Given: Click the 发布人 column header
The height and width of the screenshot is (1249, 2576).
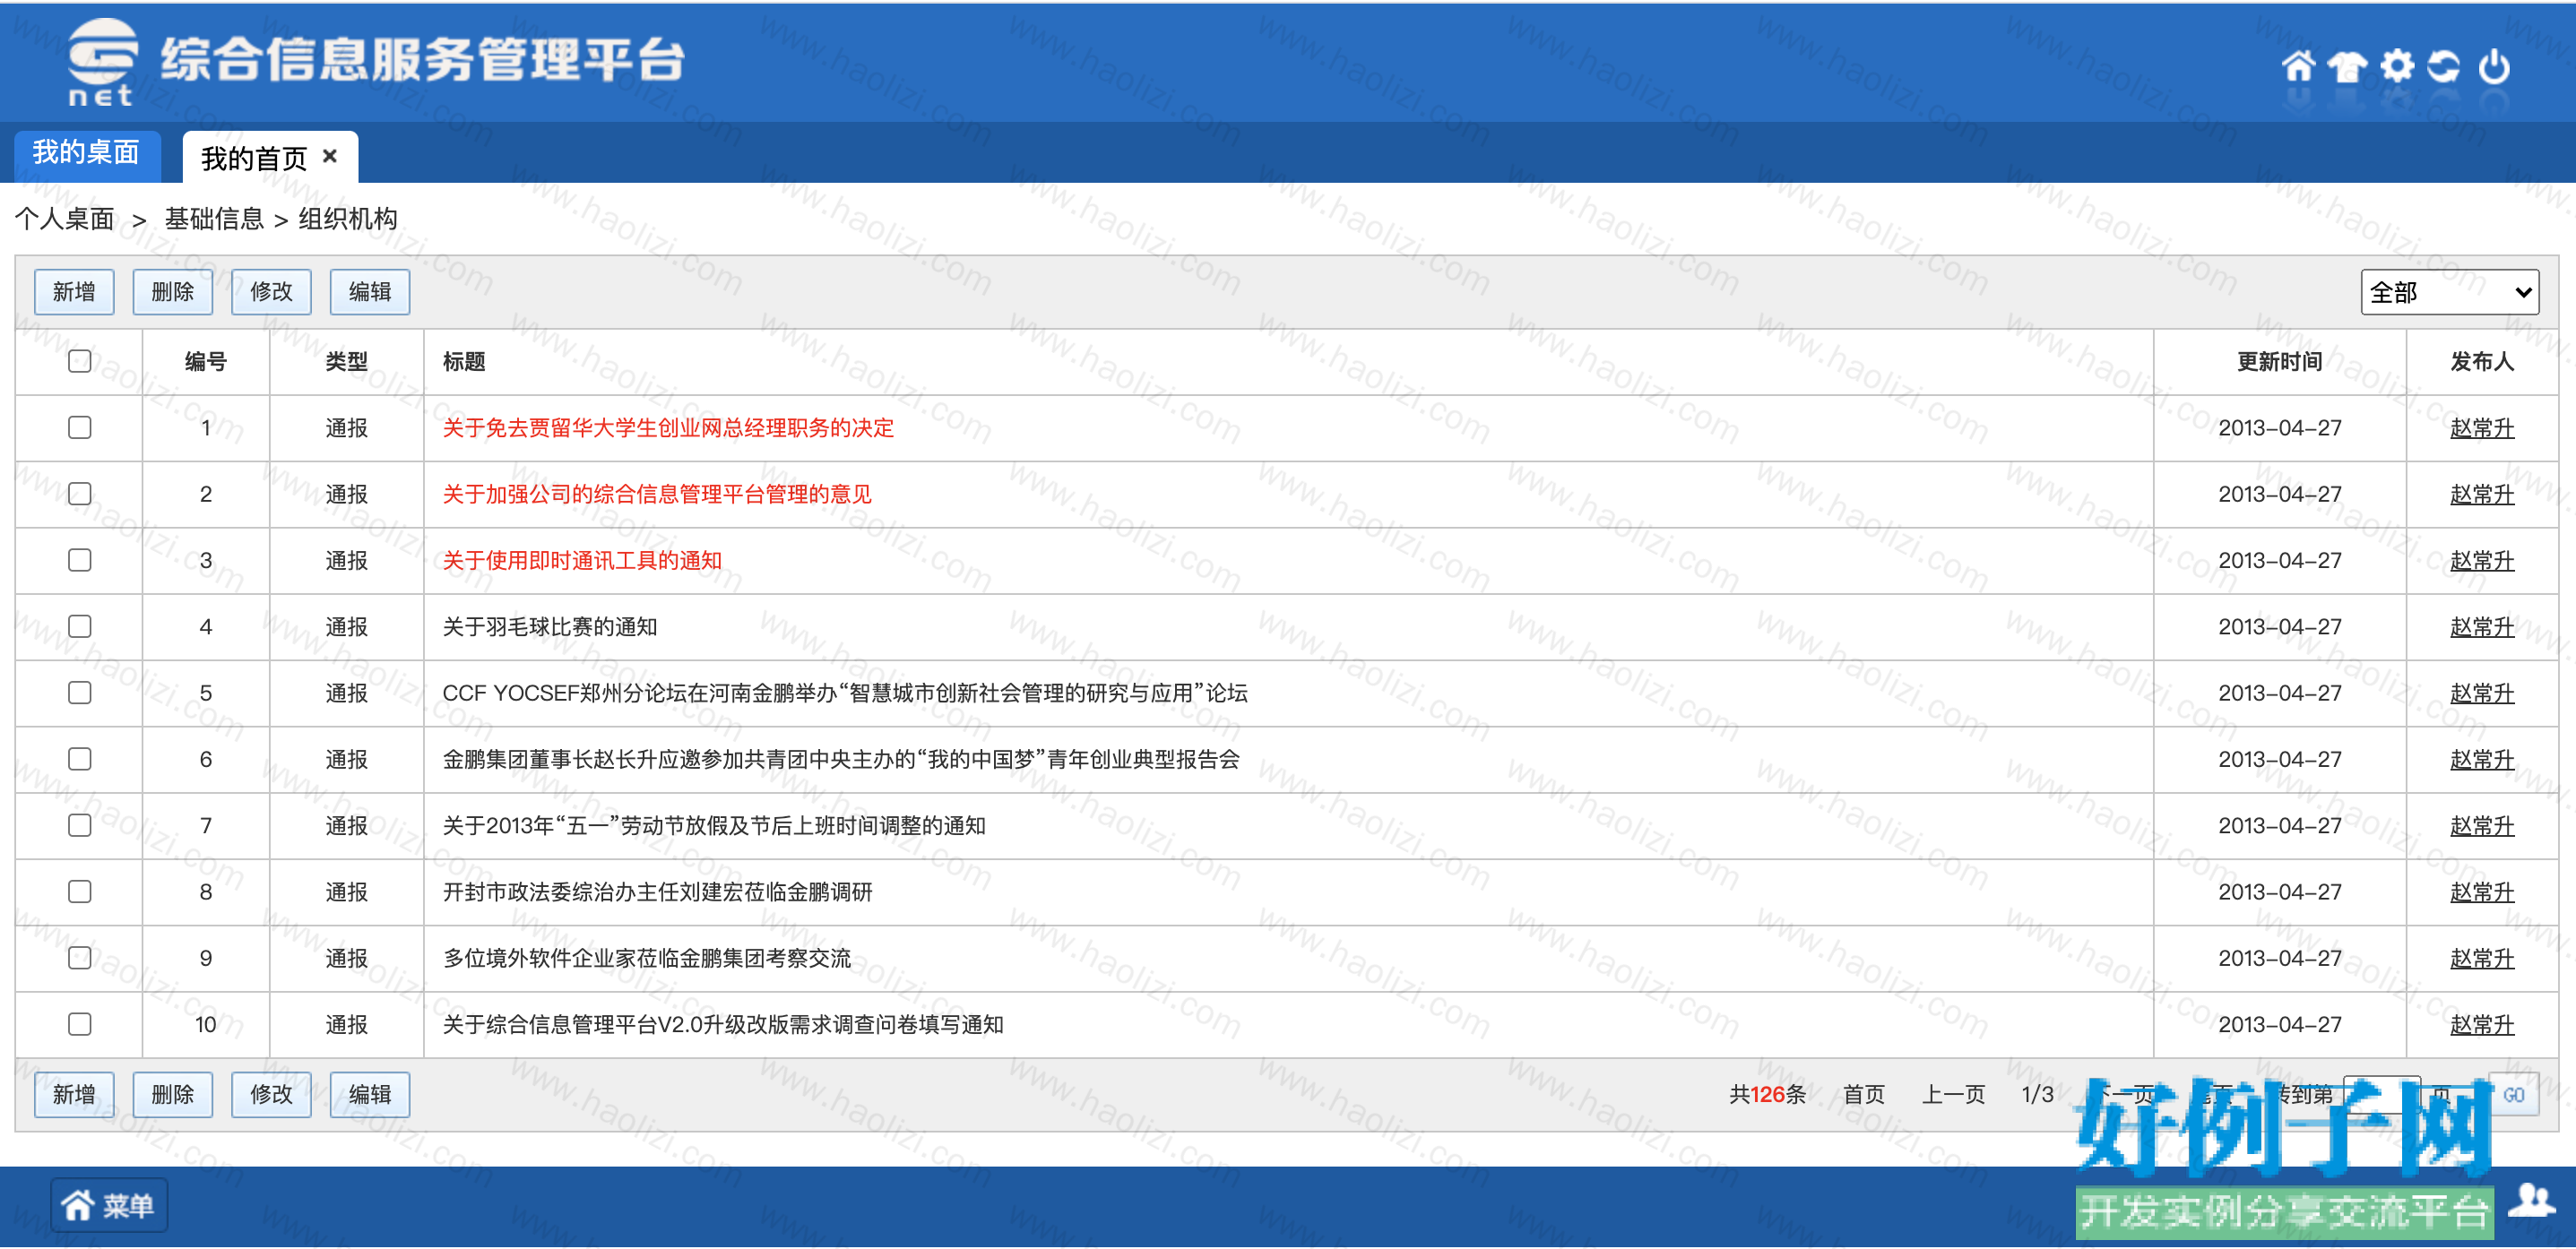Looking at the screenshot, I should (2482, 361).
